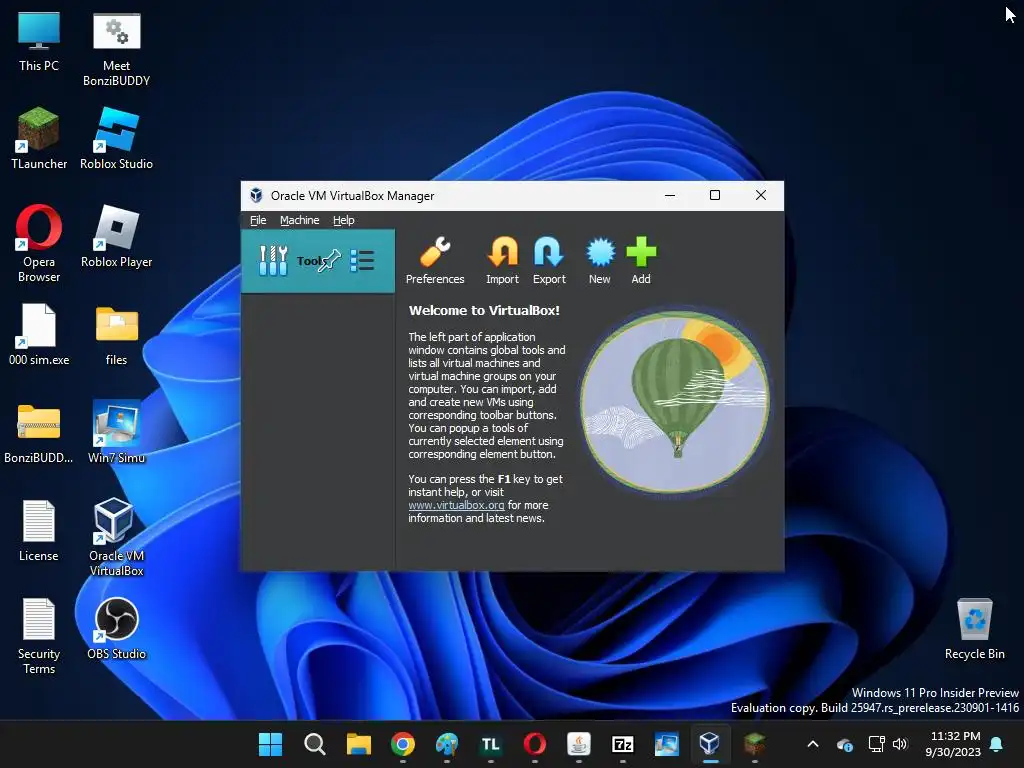Screen dimensions: 1024x768
Task: Open clock showing 11:32 PM
Action: pos(953,744)
